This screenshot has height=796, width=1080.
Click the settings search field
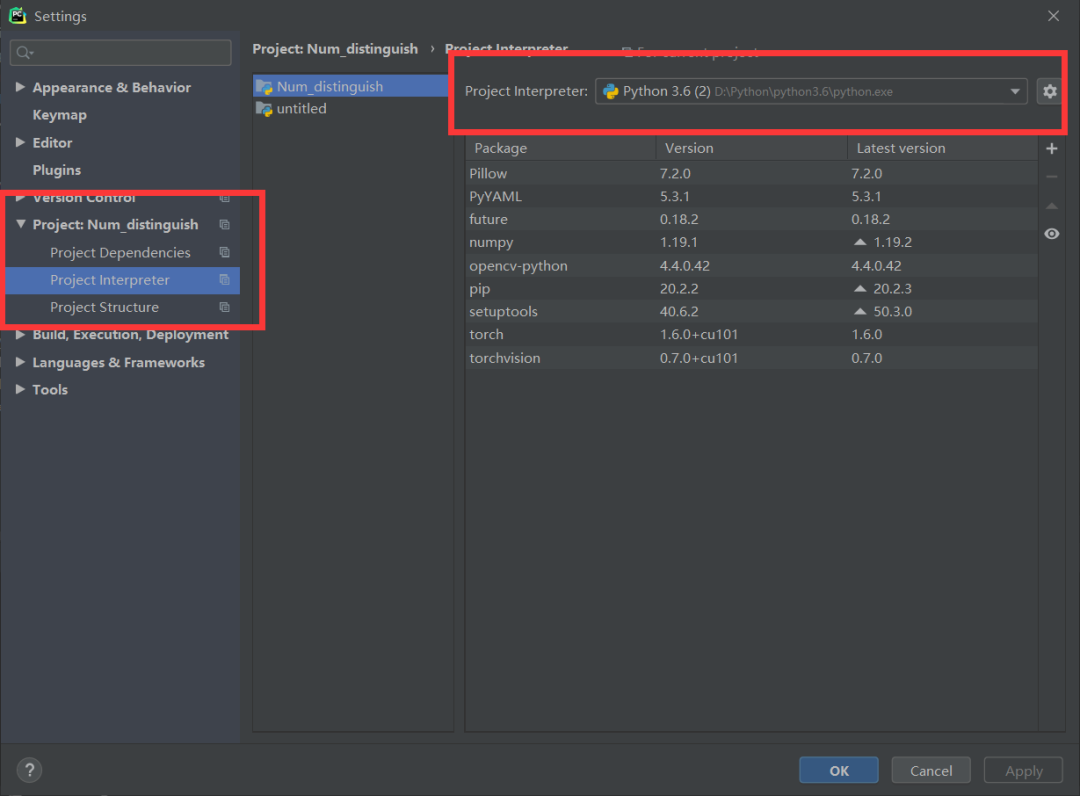pyautogui.click(x=121, y=53)
